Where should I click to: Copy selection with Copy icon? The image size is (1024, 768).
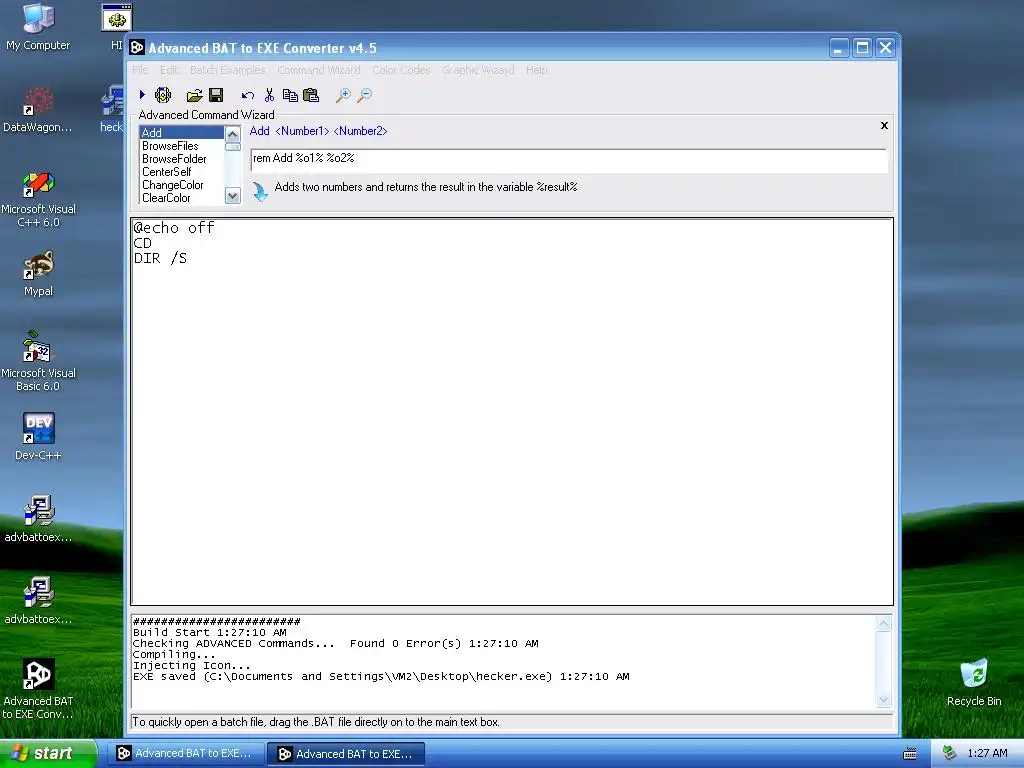tap(290, 95)
